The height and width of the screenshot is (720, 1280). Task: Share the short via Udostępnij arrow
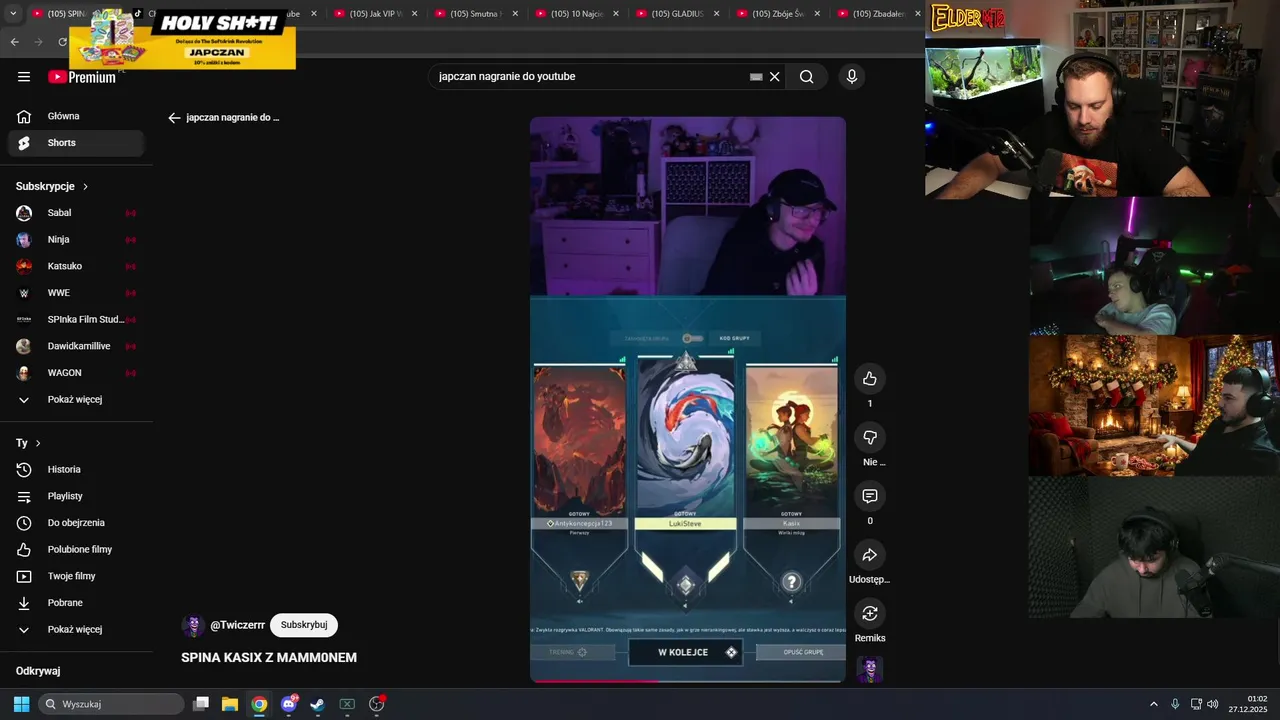(869, 555)
